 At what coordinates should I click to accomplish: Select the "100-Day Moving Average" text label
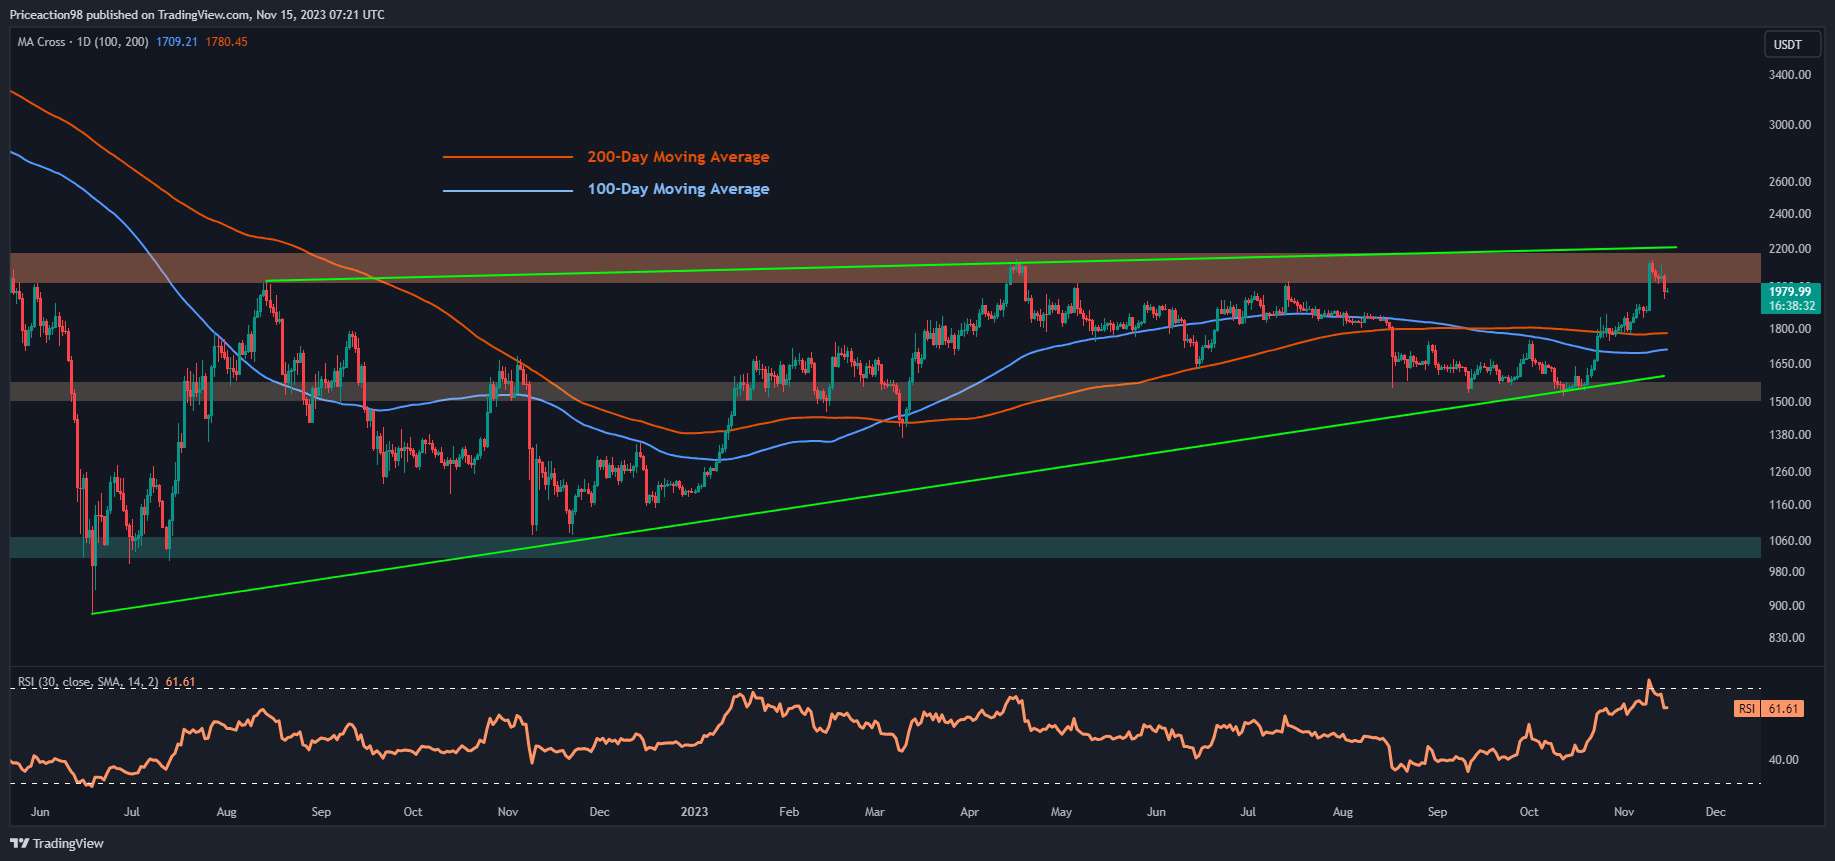click(678, 189)
